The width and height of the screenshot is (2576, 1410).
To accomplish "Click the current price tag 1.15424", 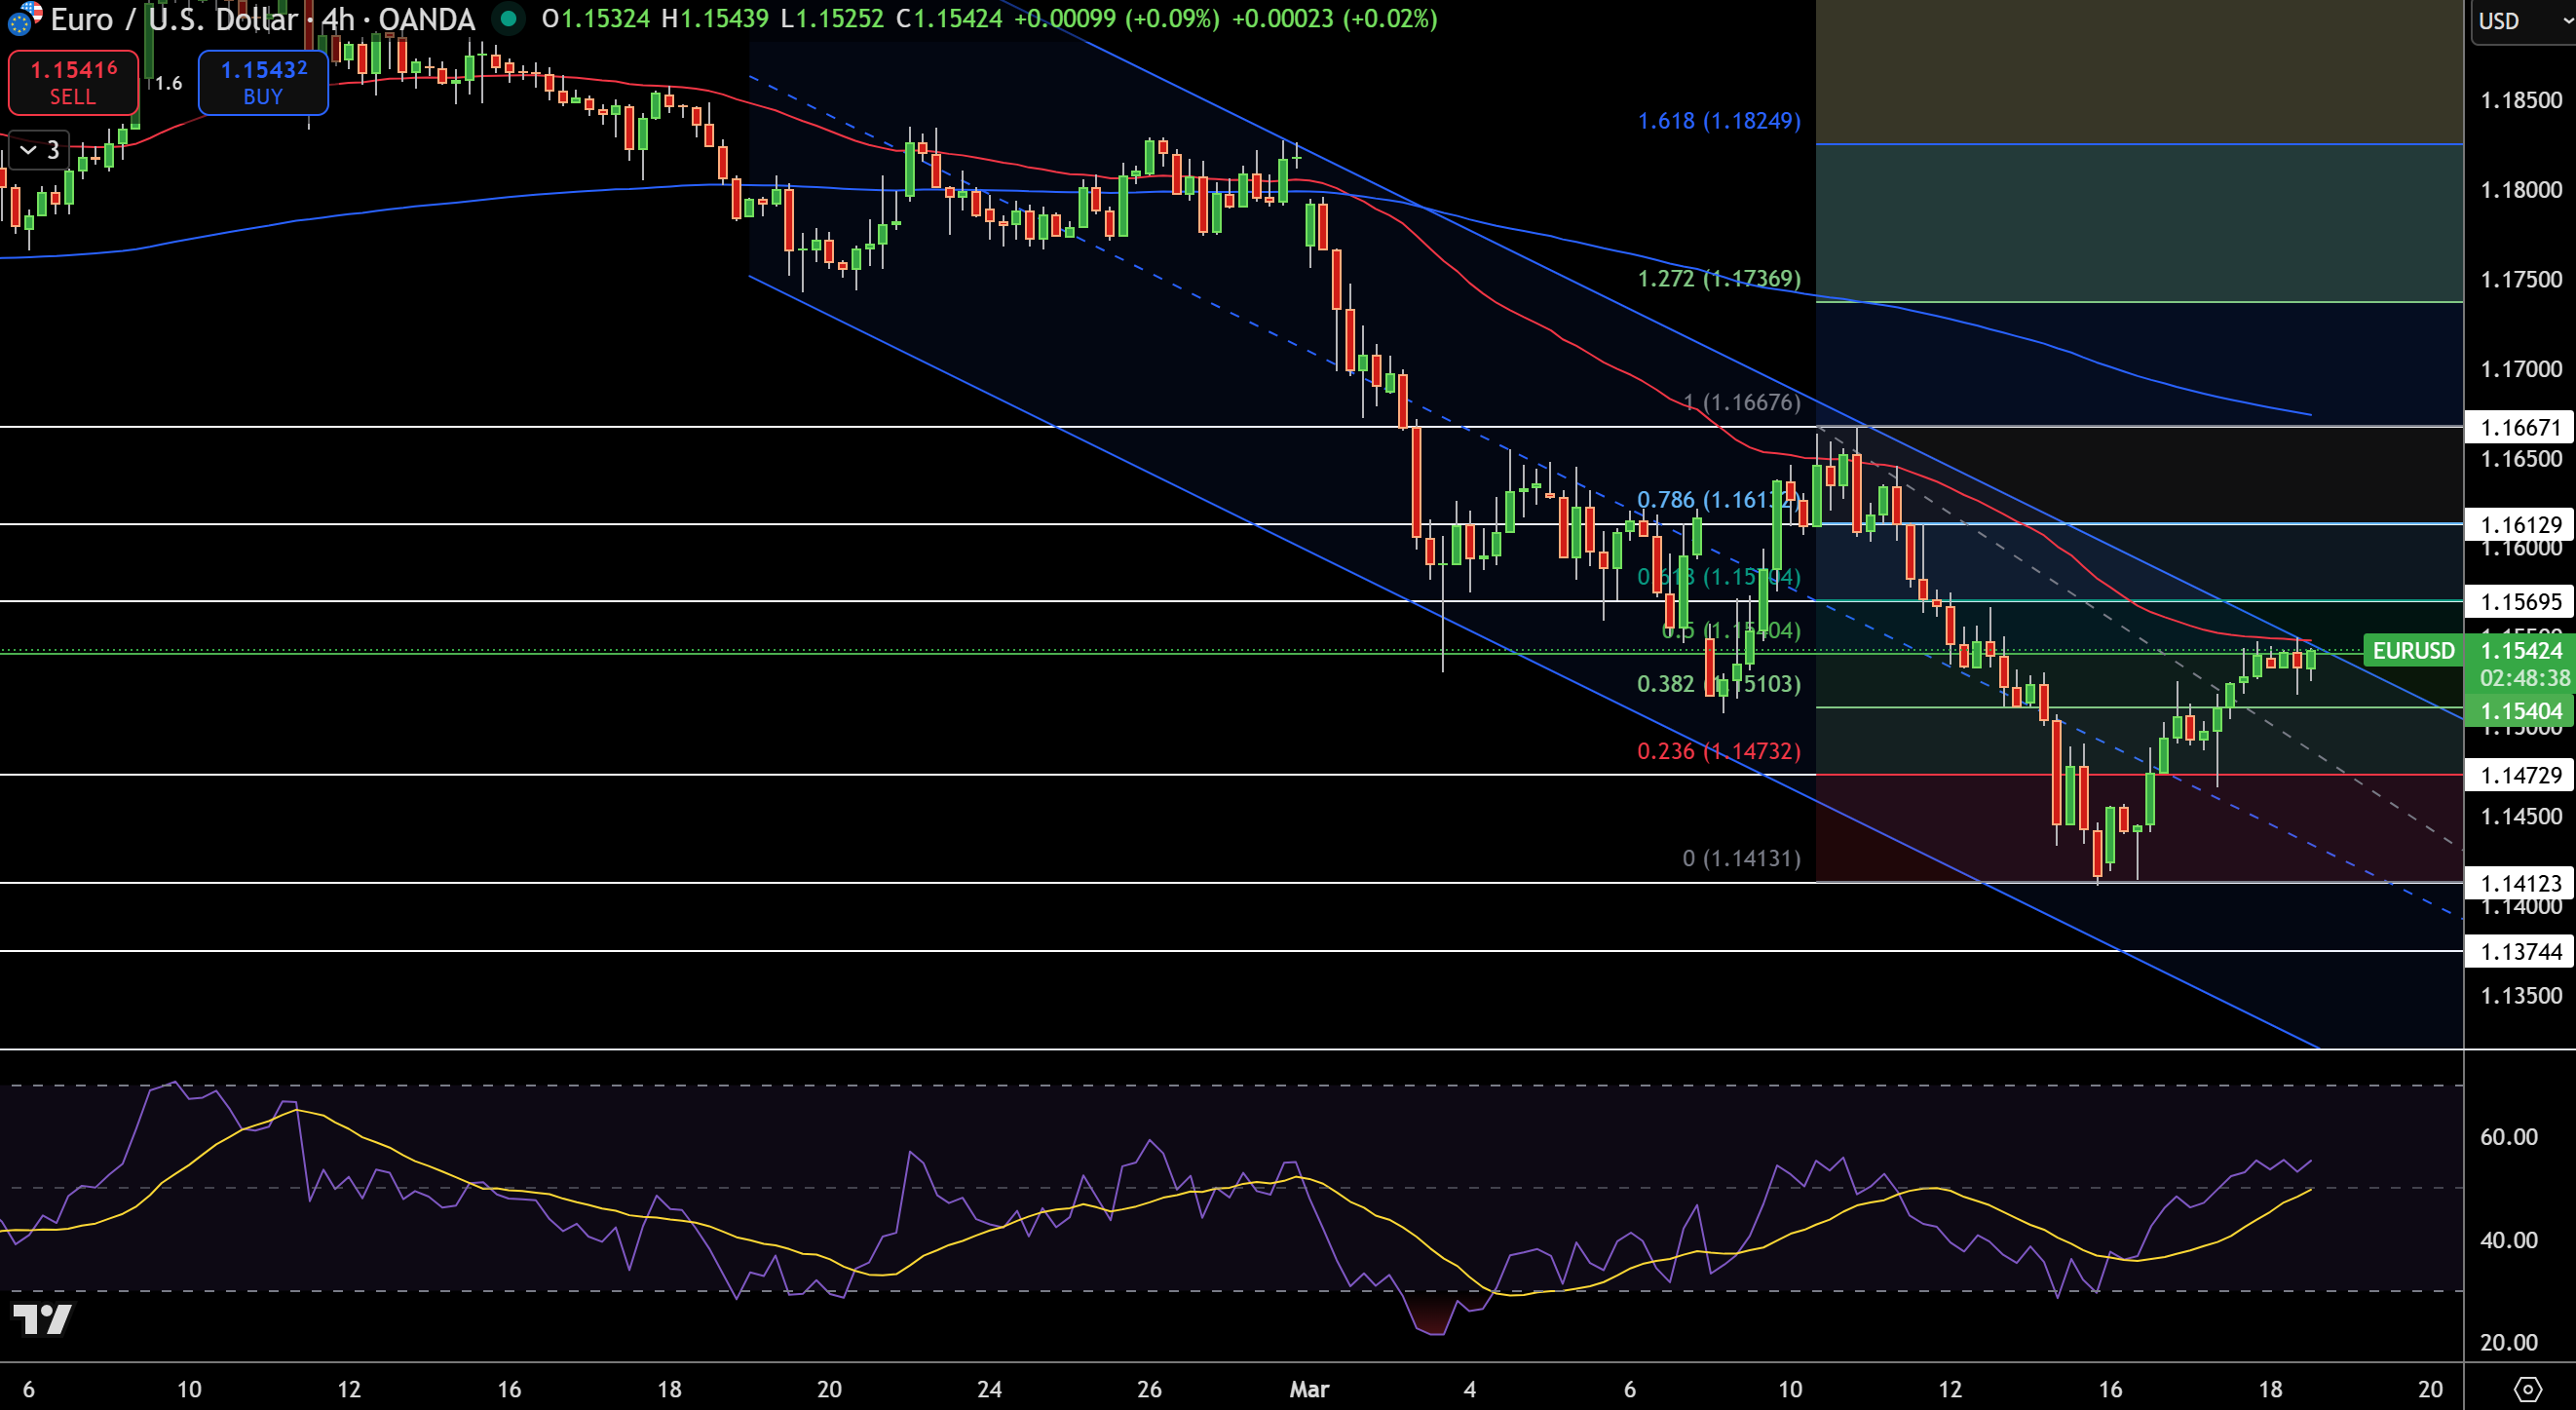I will click(x=2521, y=651).
